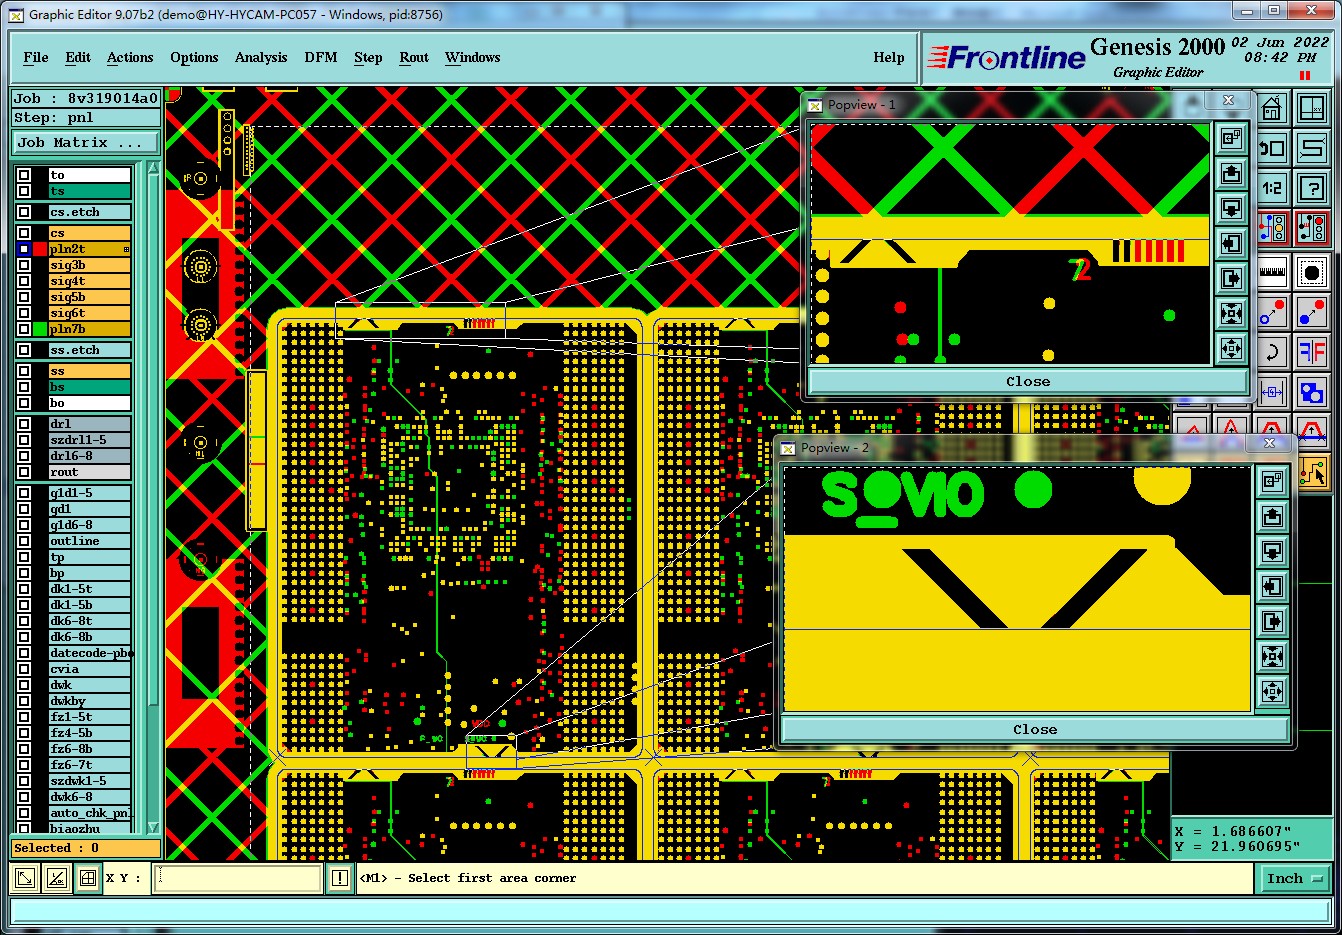Click pan down icon in Popview 1
The image size is (1342, 935).
click(x=1232, y=209)
